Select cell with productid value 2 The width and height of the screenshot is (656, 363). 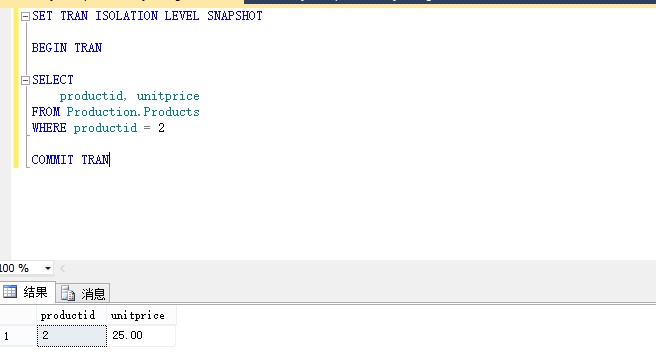[x=72, y=336]
